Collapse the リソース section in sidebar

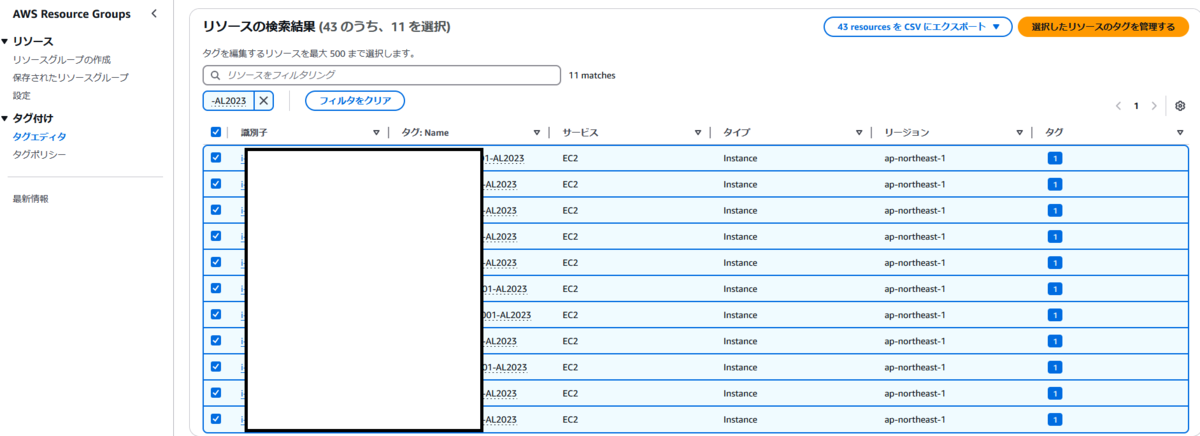coord(5,41)
